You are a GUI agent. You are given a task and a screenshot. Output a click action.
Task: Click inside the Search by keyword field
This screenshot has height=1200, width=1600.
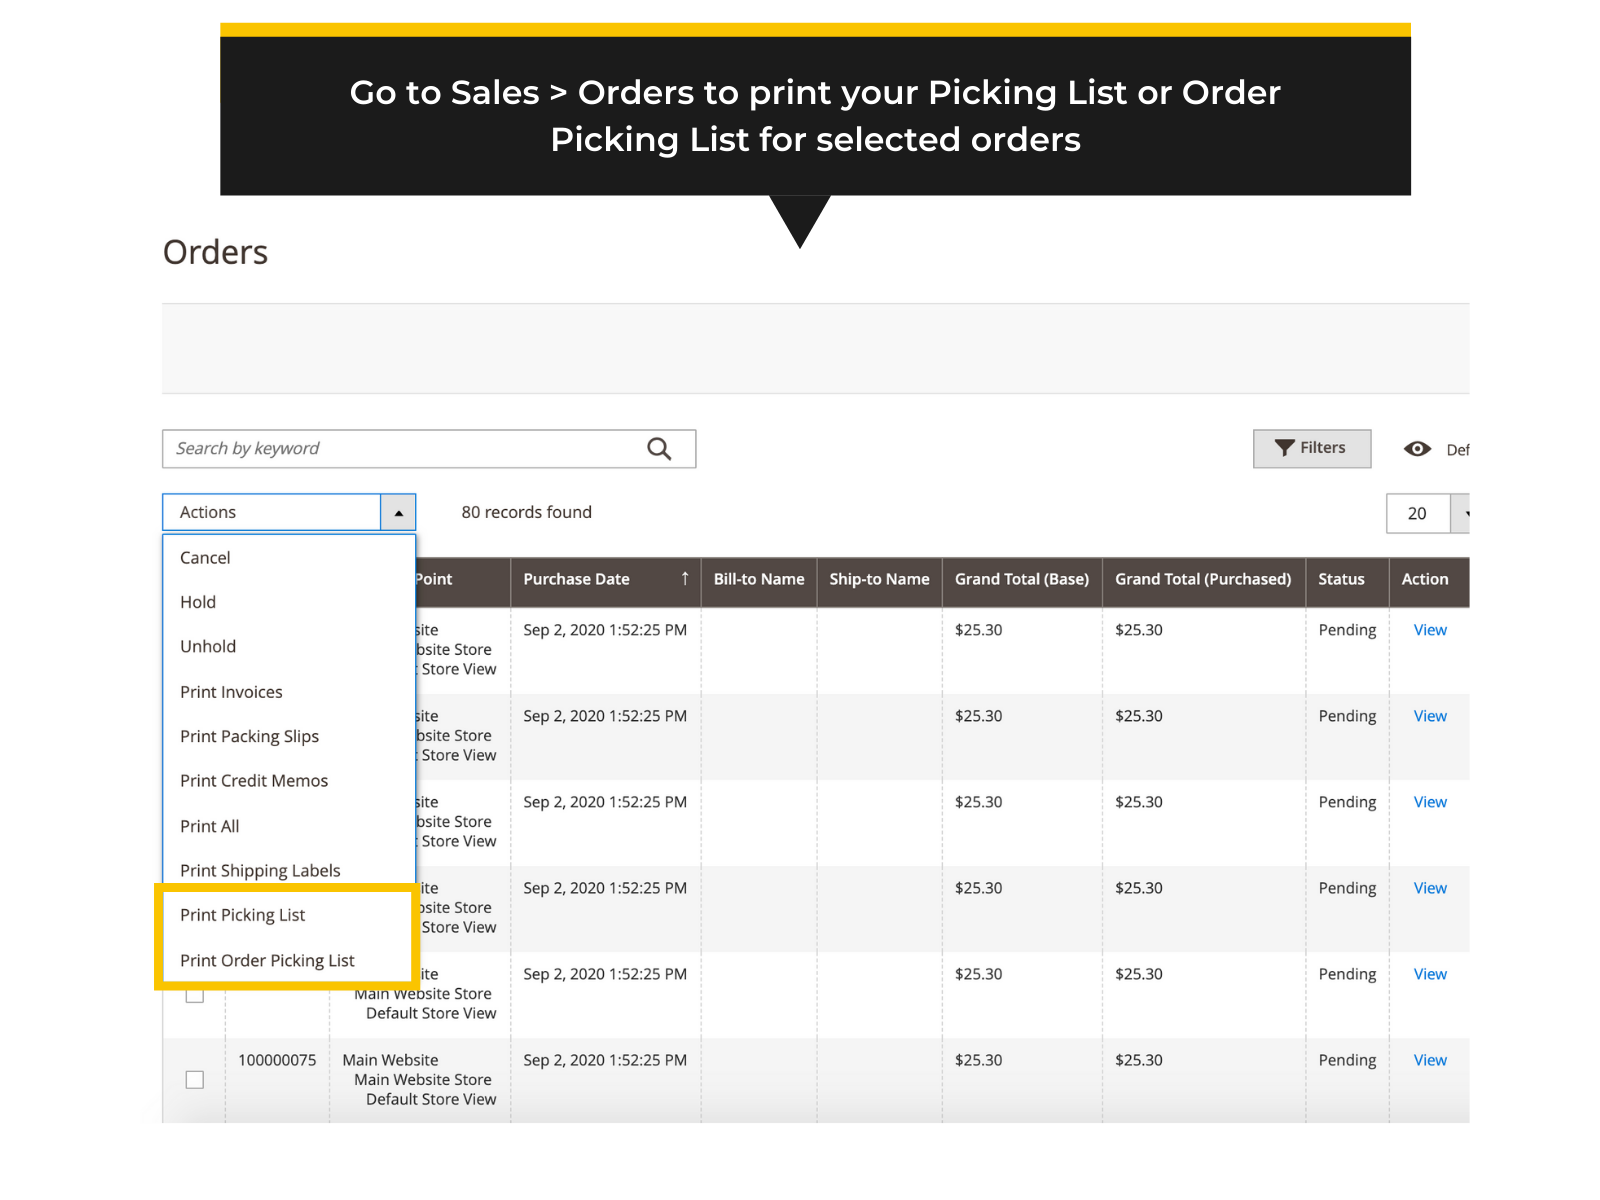(400, 448)
